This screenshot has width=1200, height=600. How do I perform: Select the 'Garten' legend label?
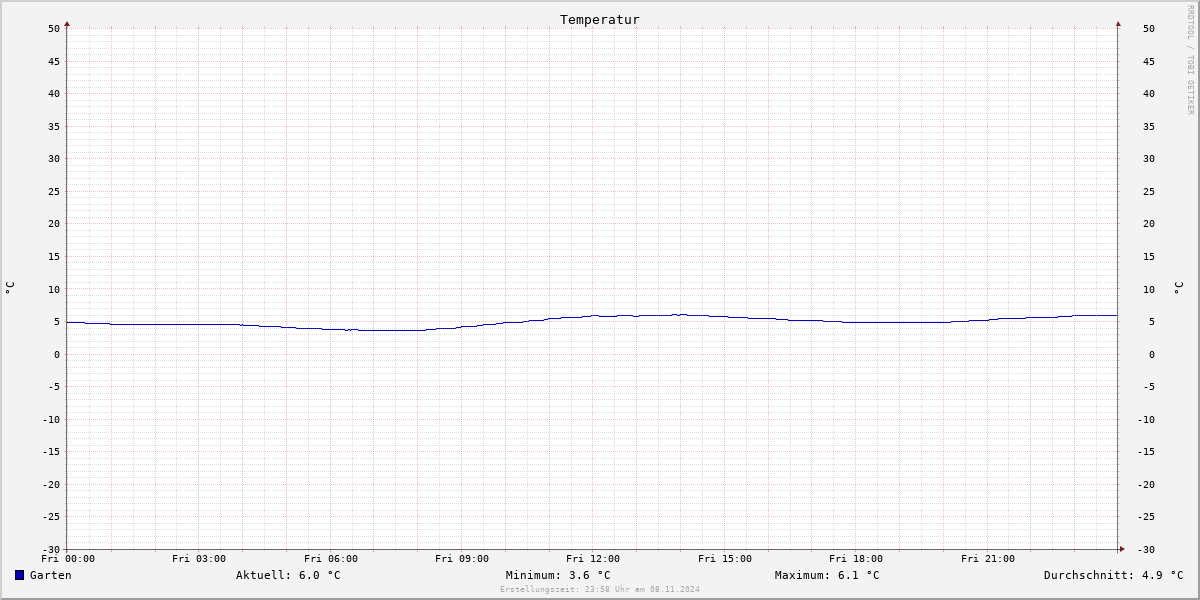tap(51, 575)
